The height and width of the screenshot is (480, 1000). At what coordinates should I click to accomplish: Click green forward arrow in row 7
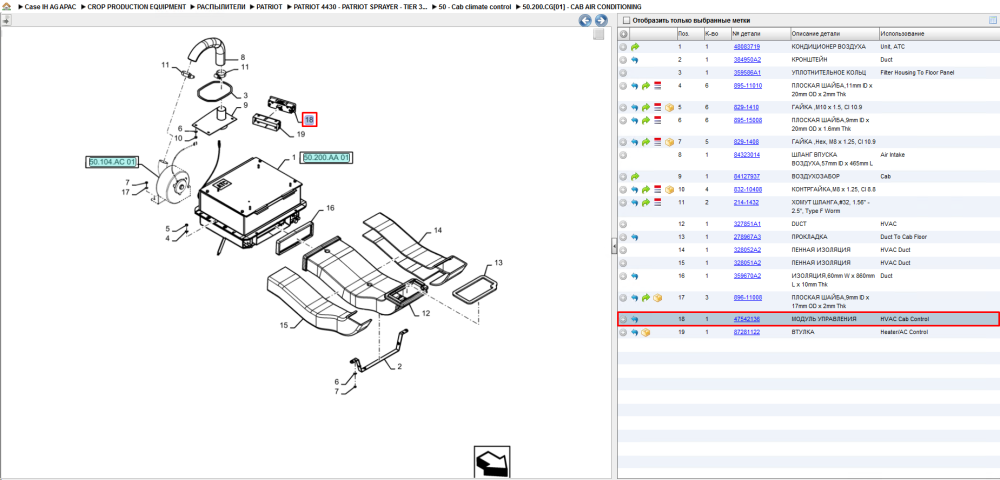pyautogui.click(x=646, y=142)
